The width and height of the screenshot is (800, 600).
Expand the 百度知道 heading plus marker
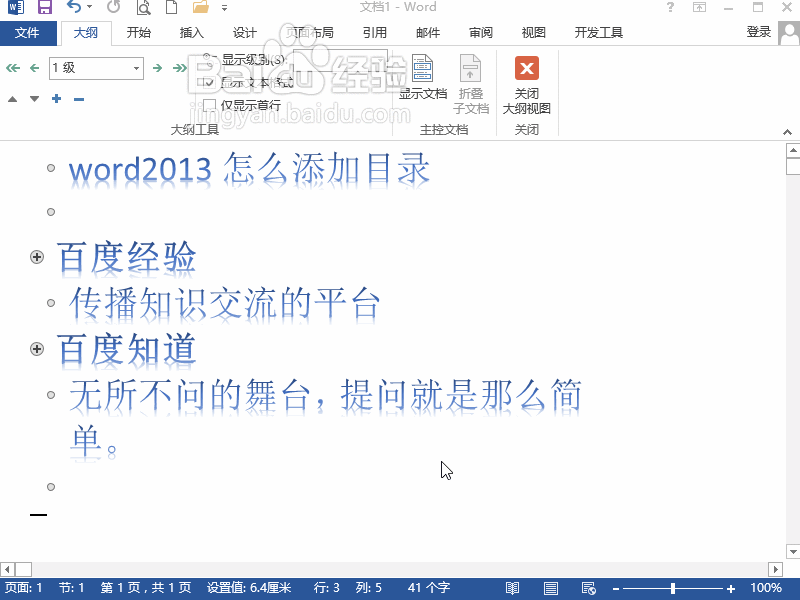pyautogui.click(x=37, y=349)
